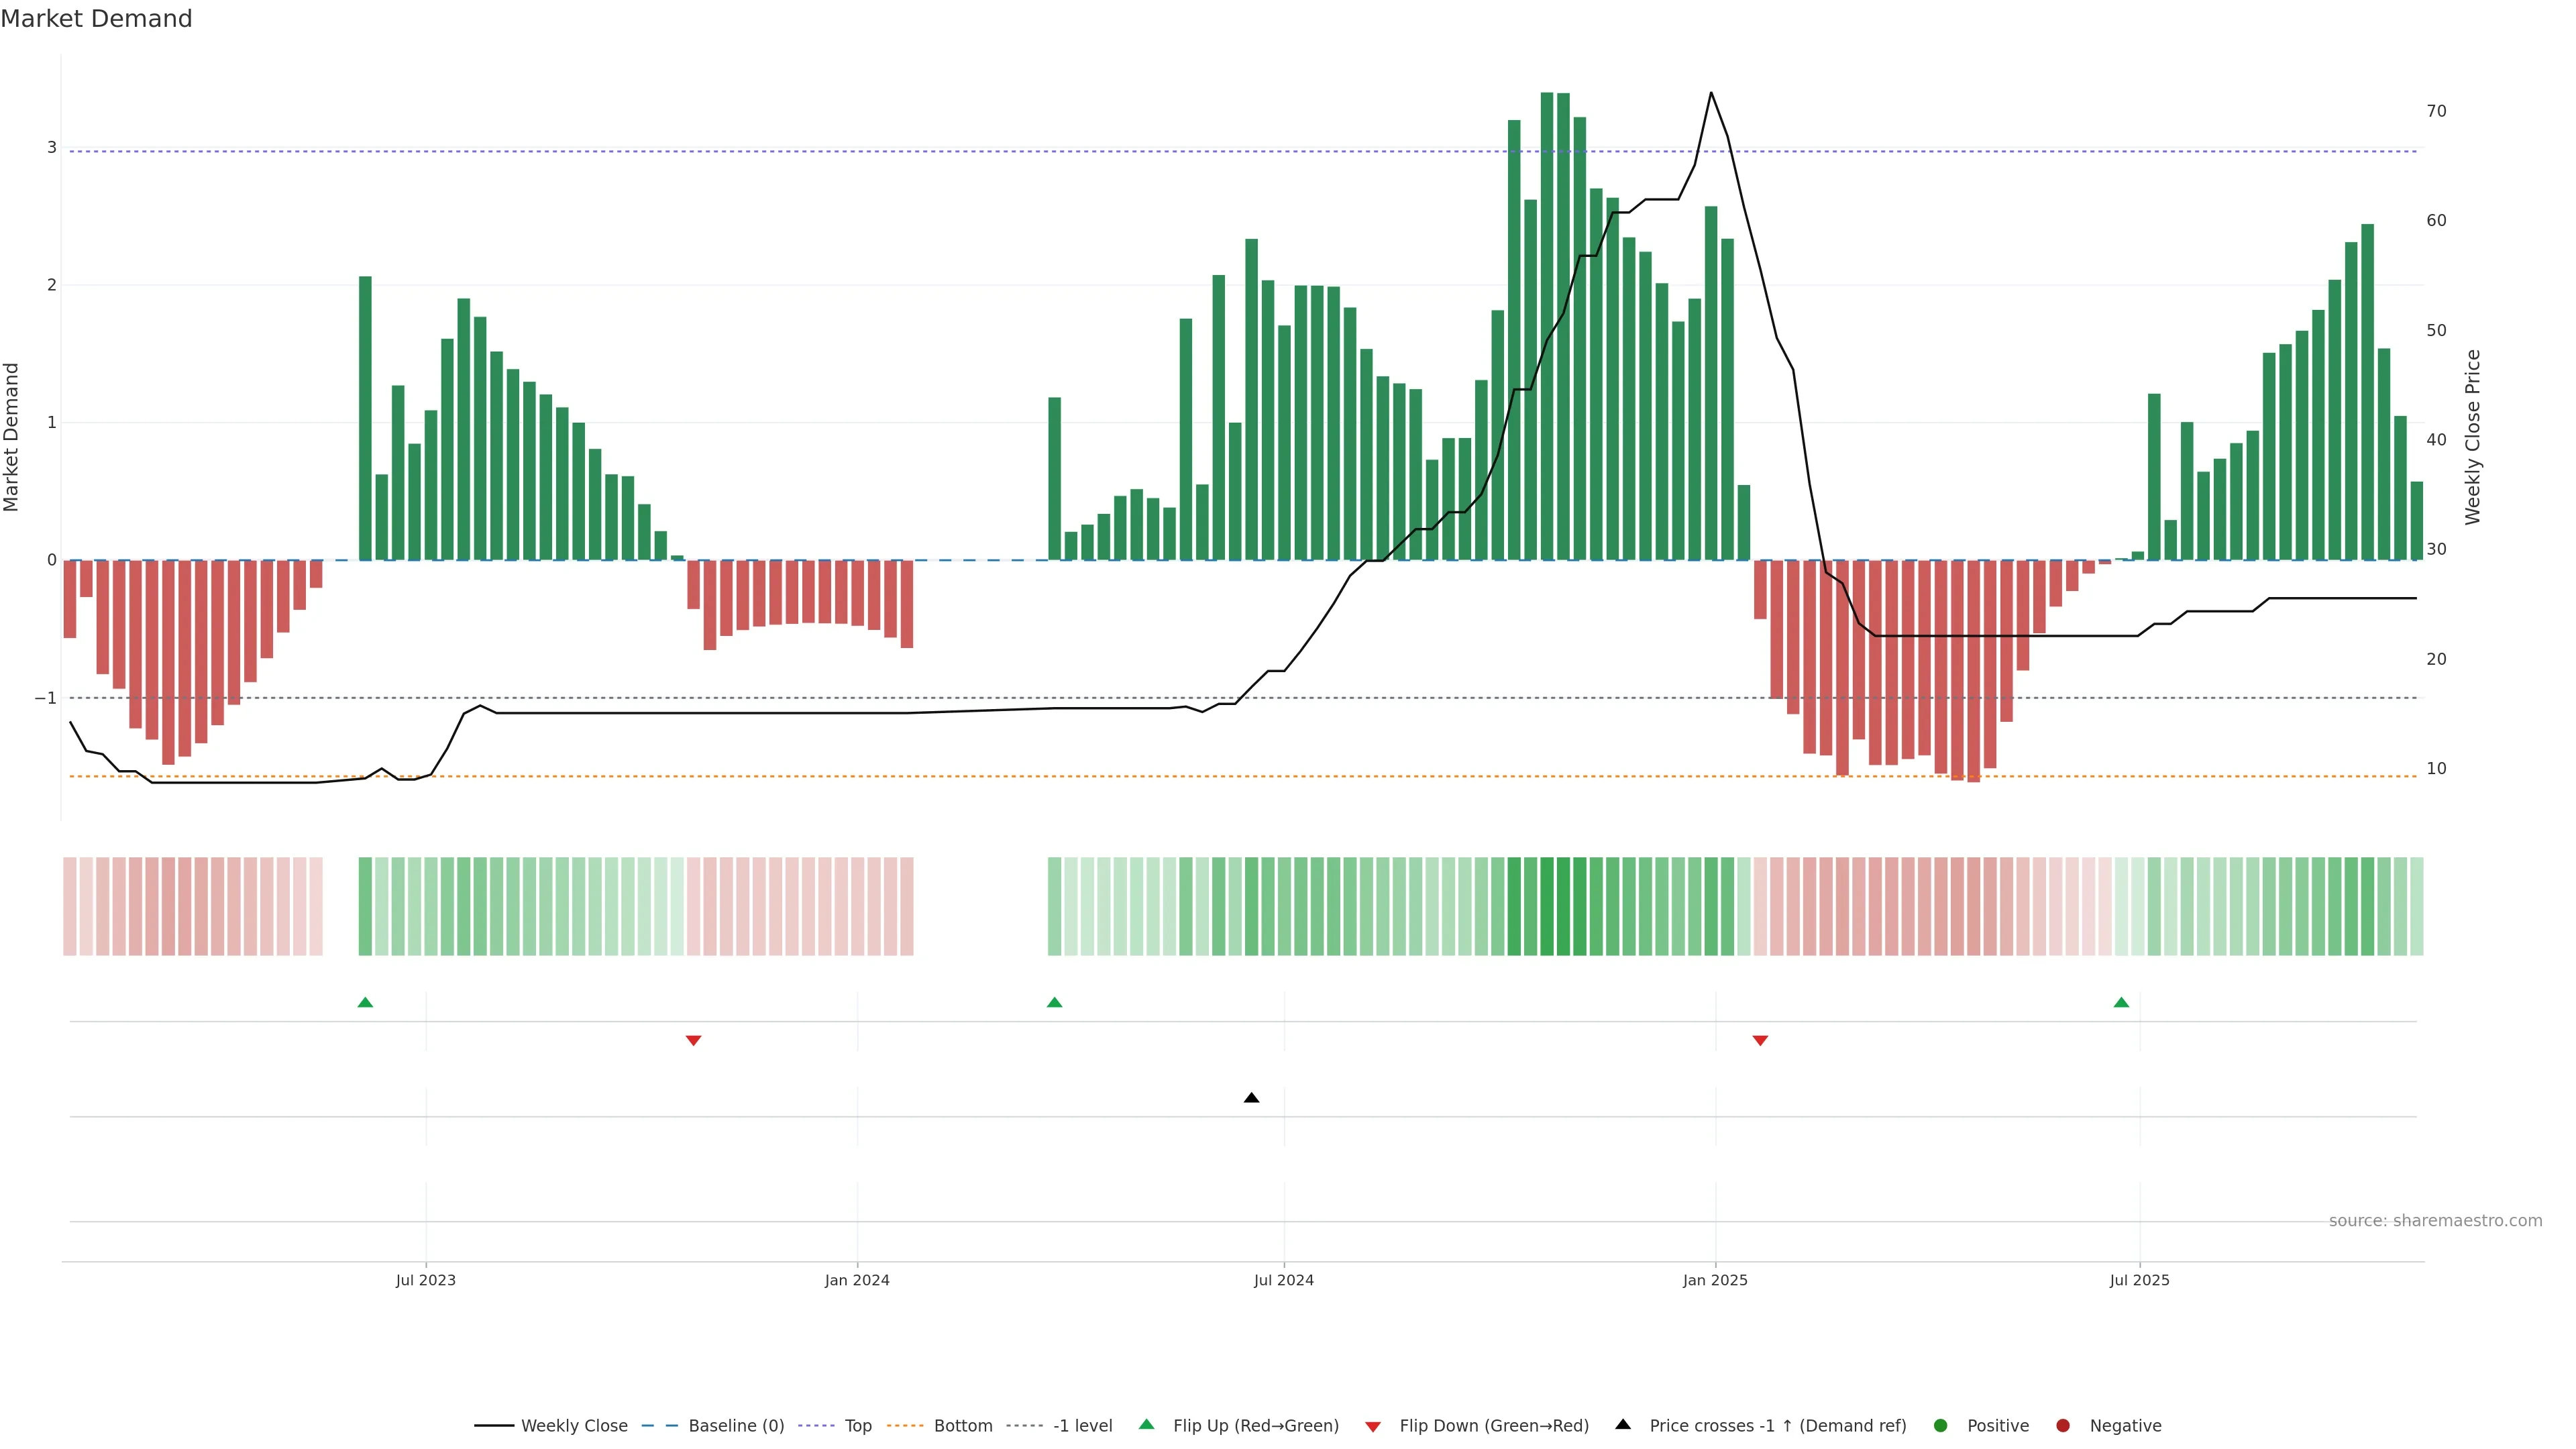Toggle the Top legend entry

857,1426
